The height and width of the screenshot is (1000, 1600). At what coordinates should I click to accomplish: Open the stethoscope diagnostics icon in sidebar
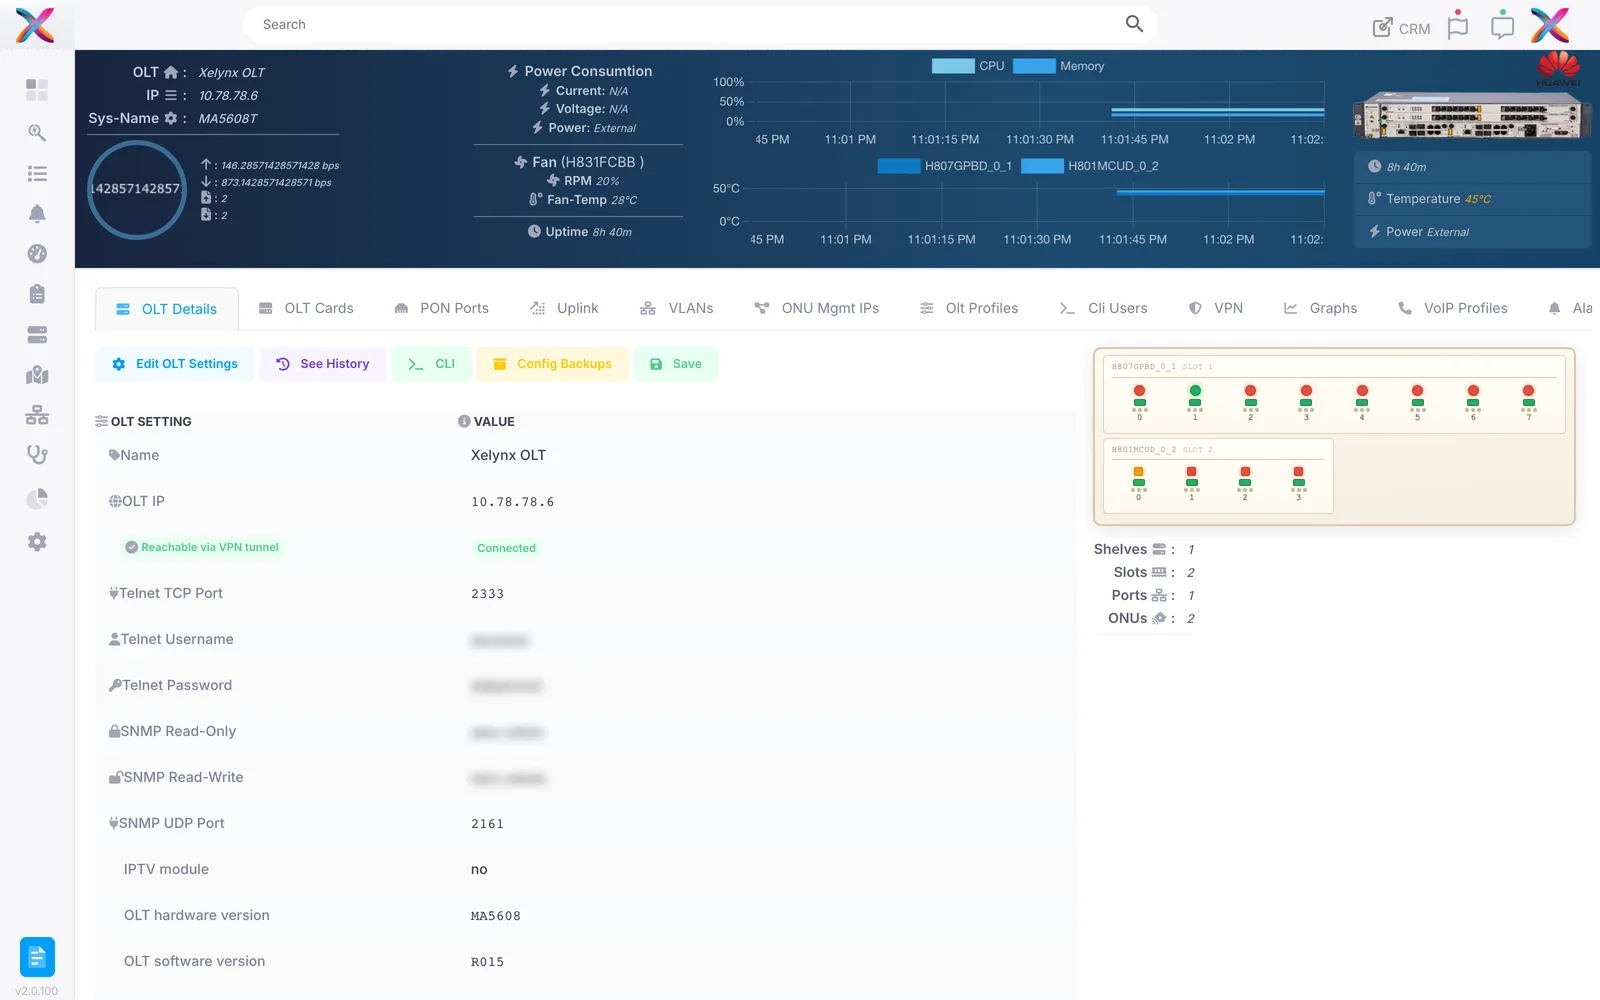pyautogui.click(x=37, y=455)
